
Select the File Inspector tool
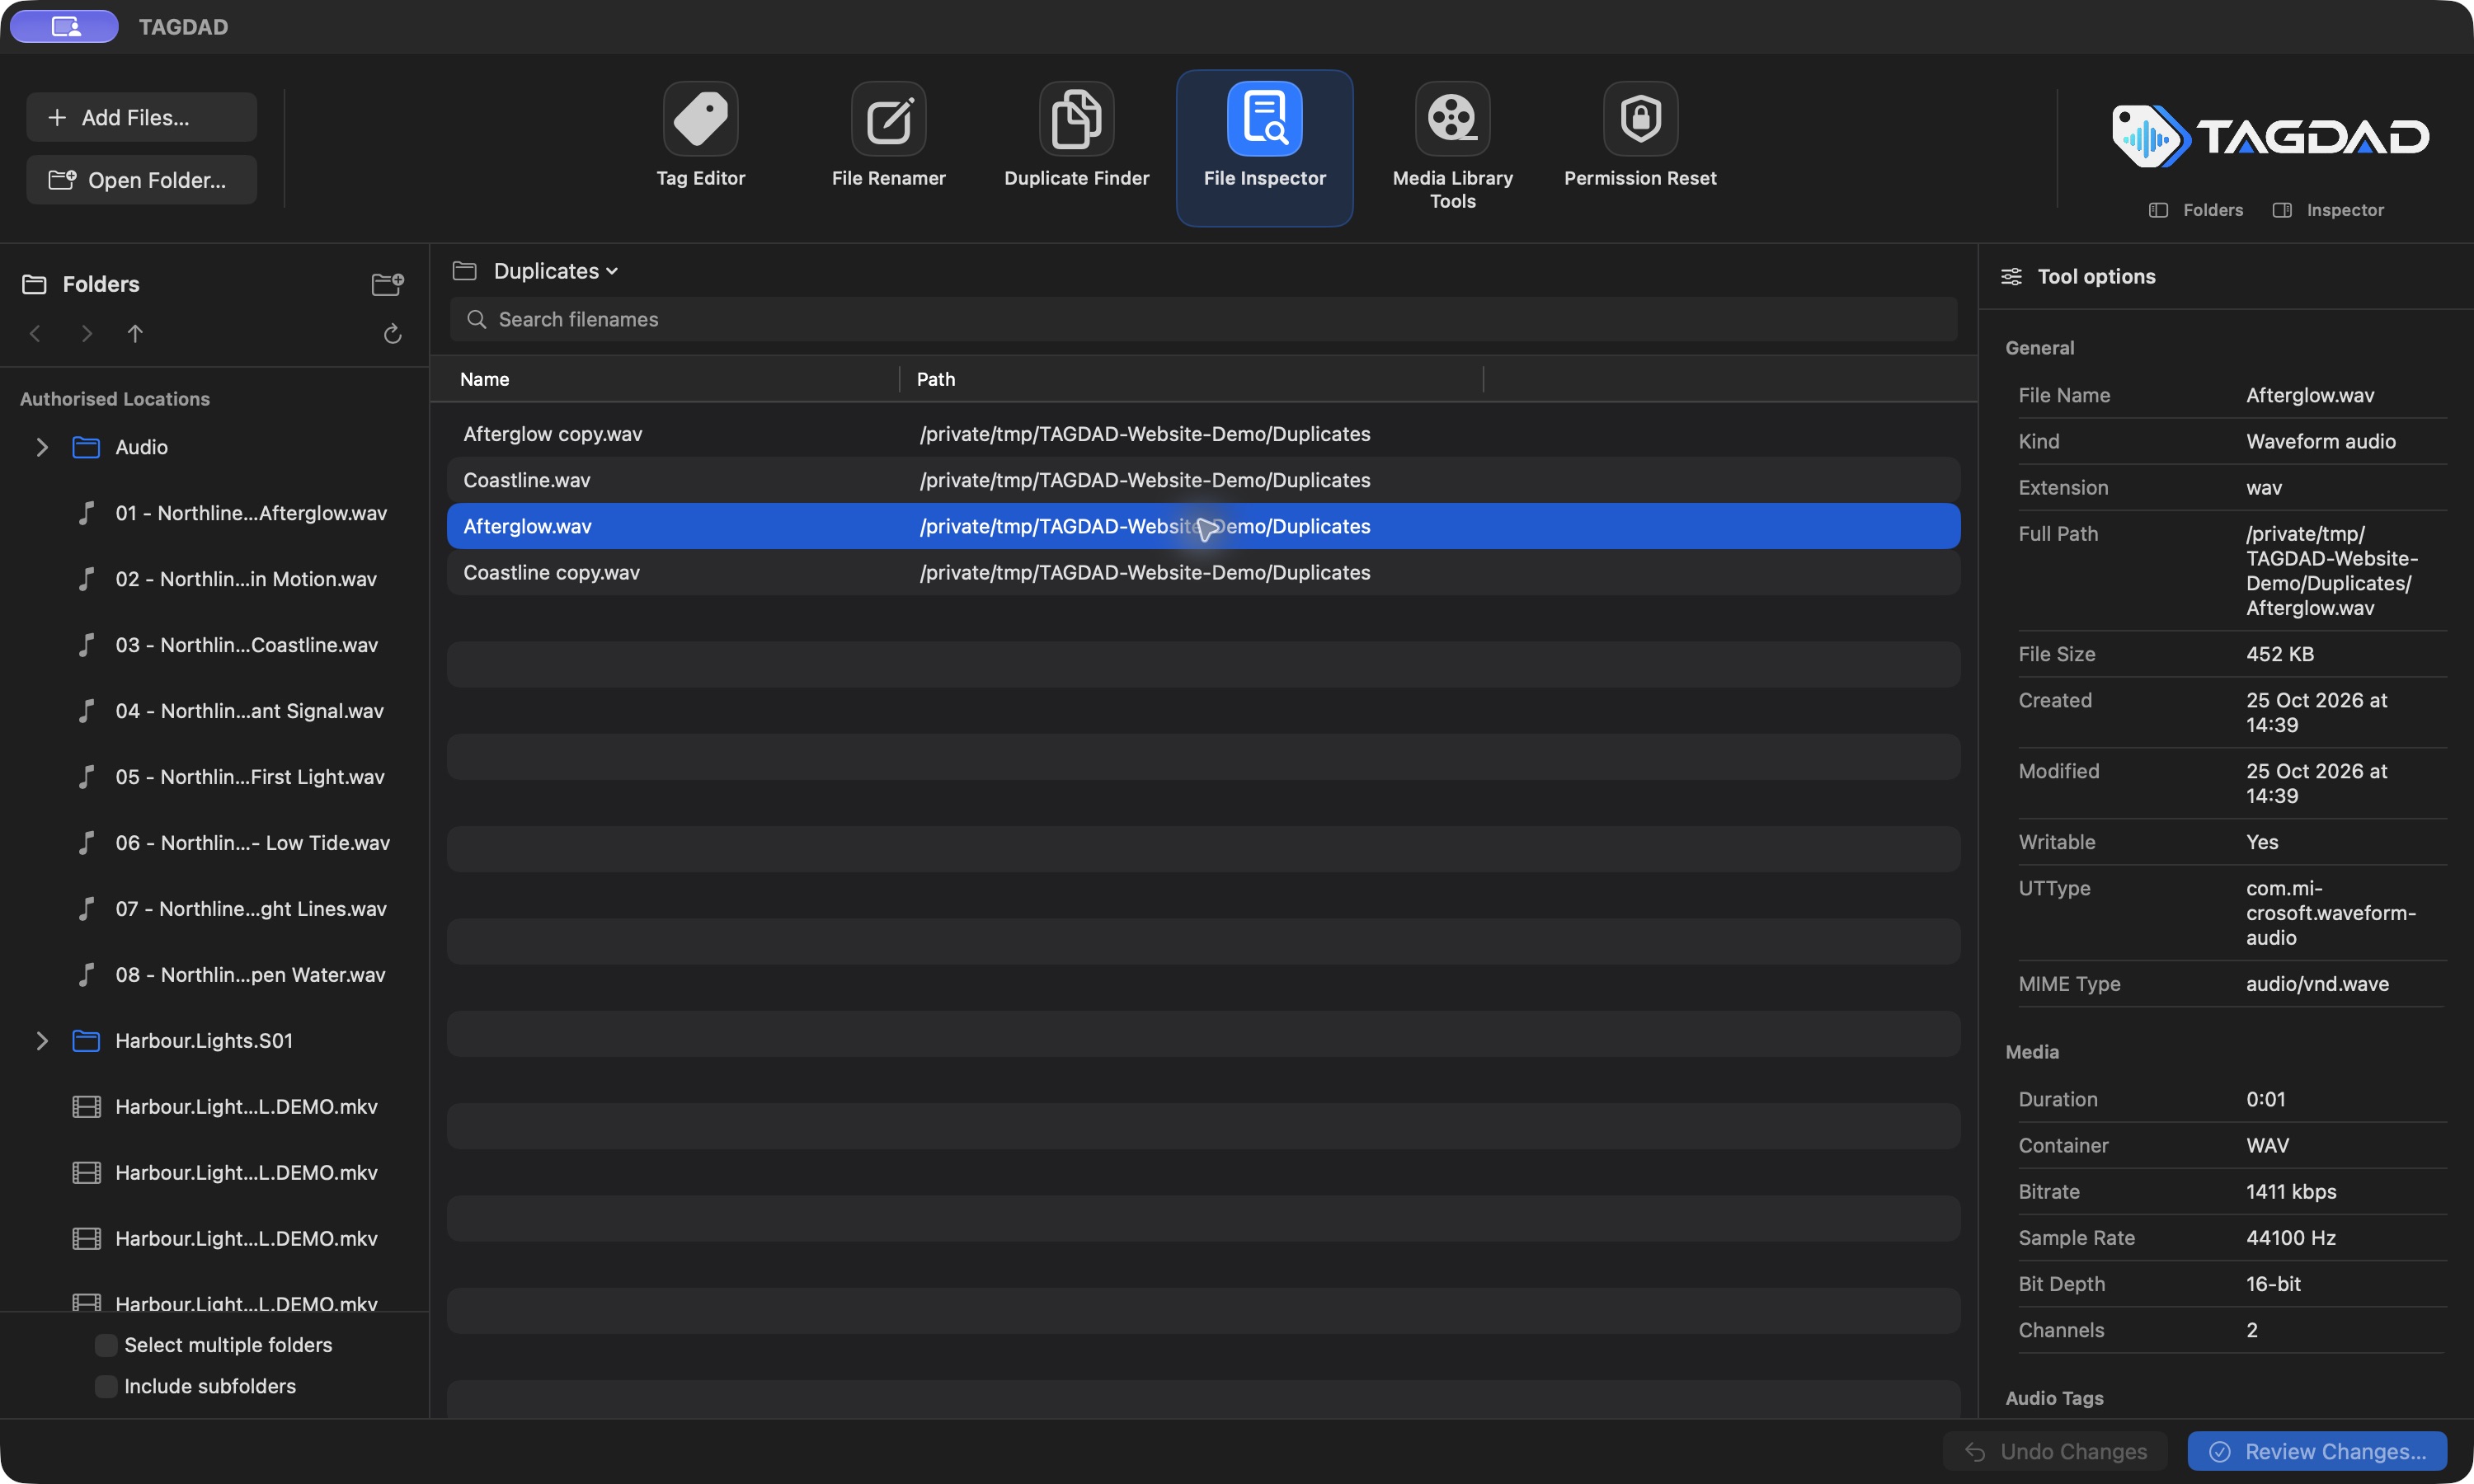coord(1264,147)
